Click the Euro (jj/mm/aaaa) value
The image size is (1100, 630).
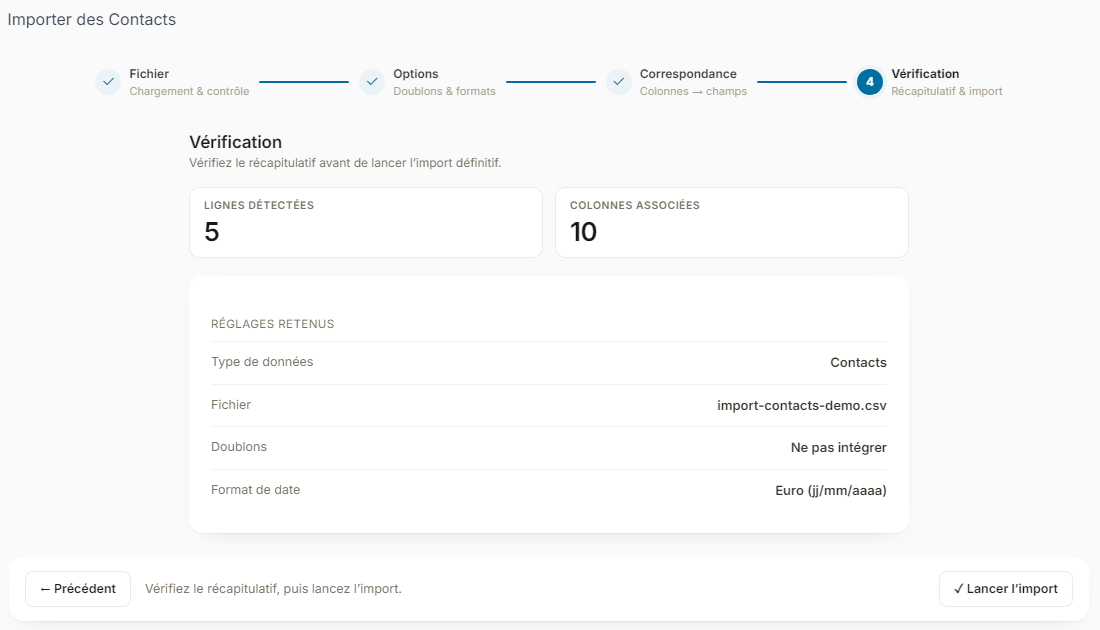pyautogui.click(x=831, y=490)
